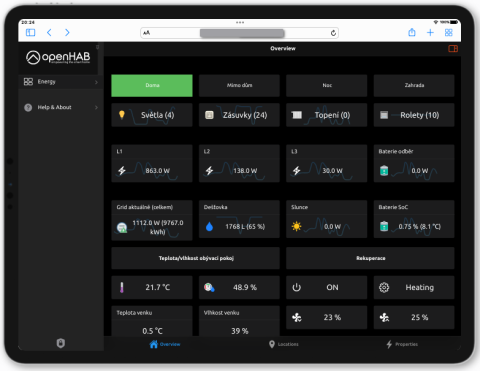The width and height of the screenshot is (480, 371).
Task: Click the openHAB logo
Action: click(x=58, y=57)
